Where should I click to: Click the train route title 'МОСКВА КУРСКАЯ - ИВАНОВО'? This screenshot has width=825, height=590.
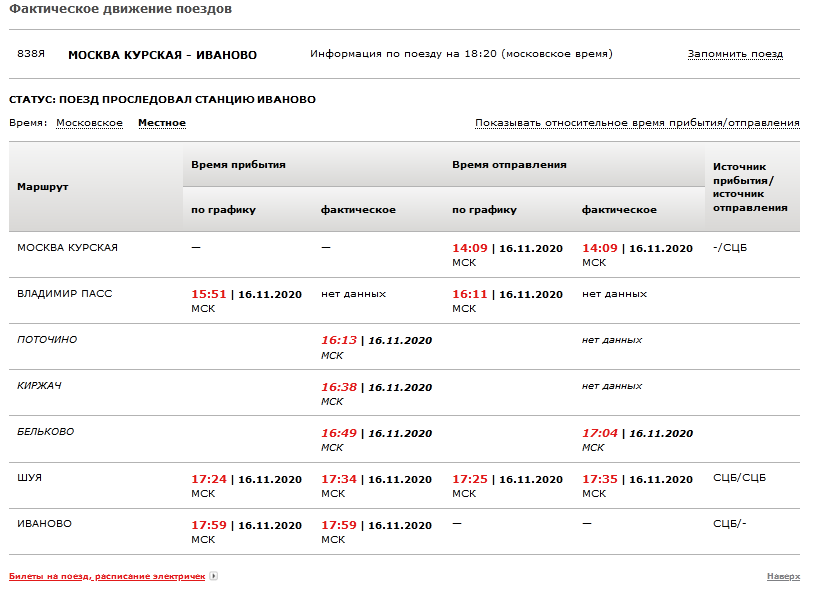162,55
